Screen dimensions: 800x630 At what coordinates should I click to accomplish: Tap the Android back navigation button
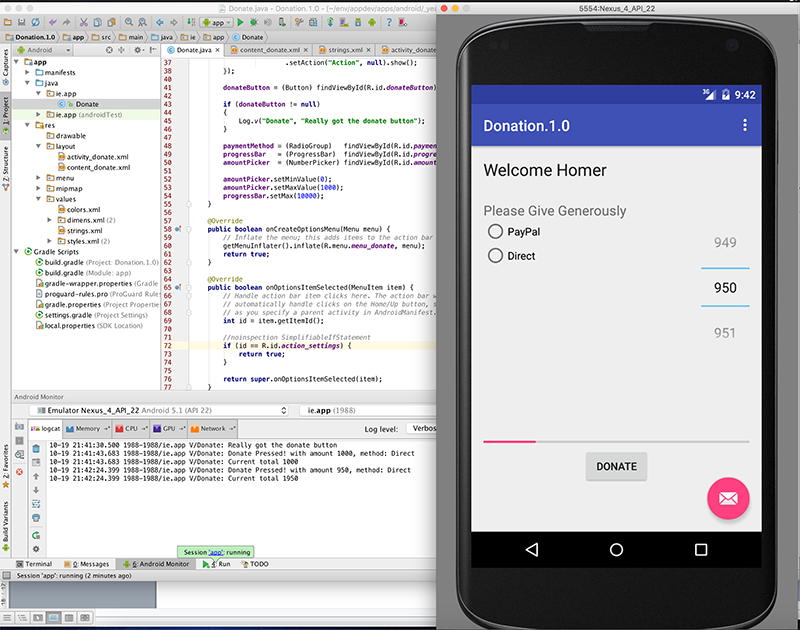(x=532, y=549)
